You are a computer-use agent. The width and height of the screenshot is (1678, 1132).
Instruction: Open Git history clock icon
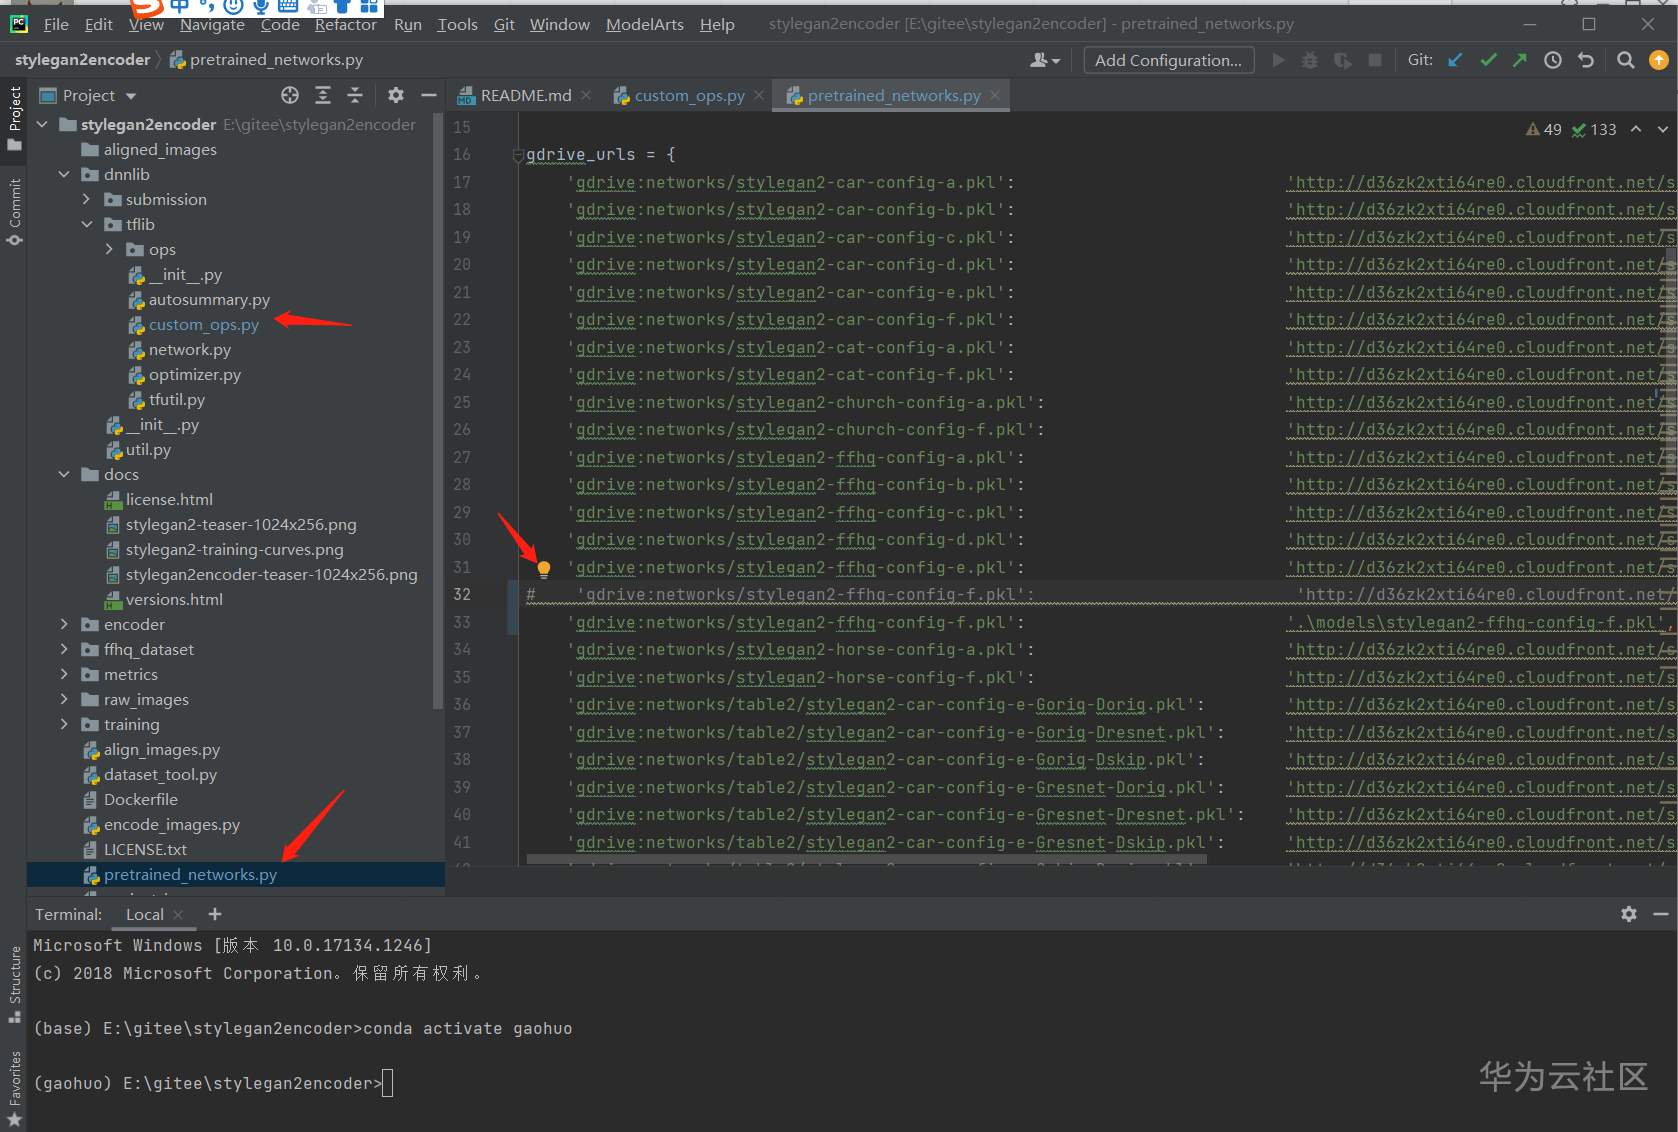click(1553, 60)
